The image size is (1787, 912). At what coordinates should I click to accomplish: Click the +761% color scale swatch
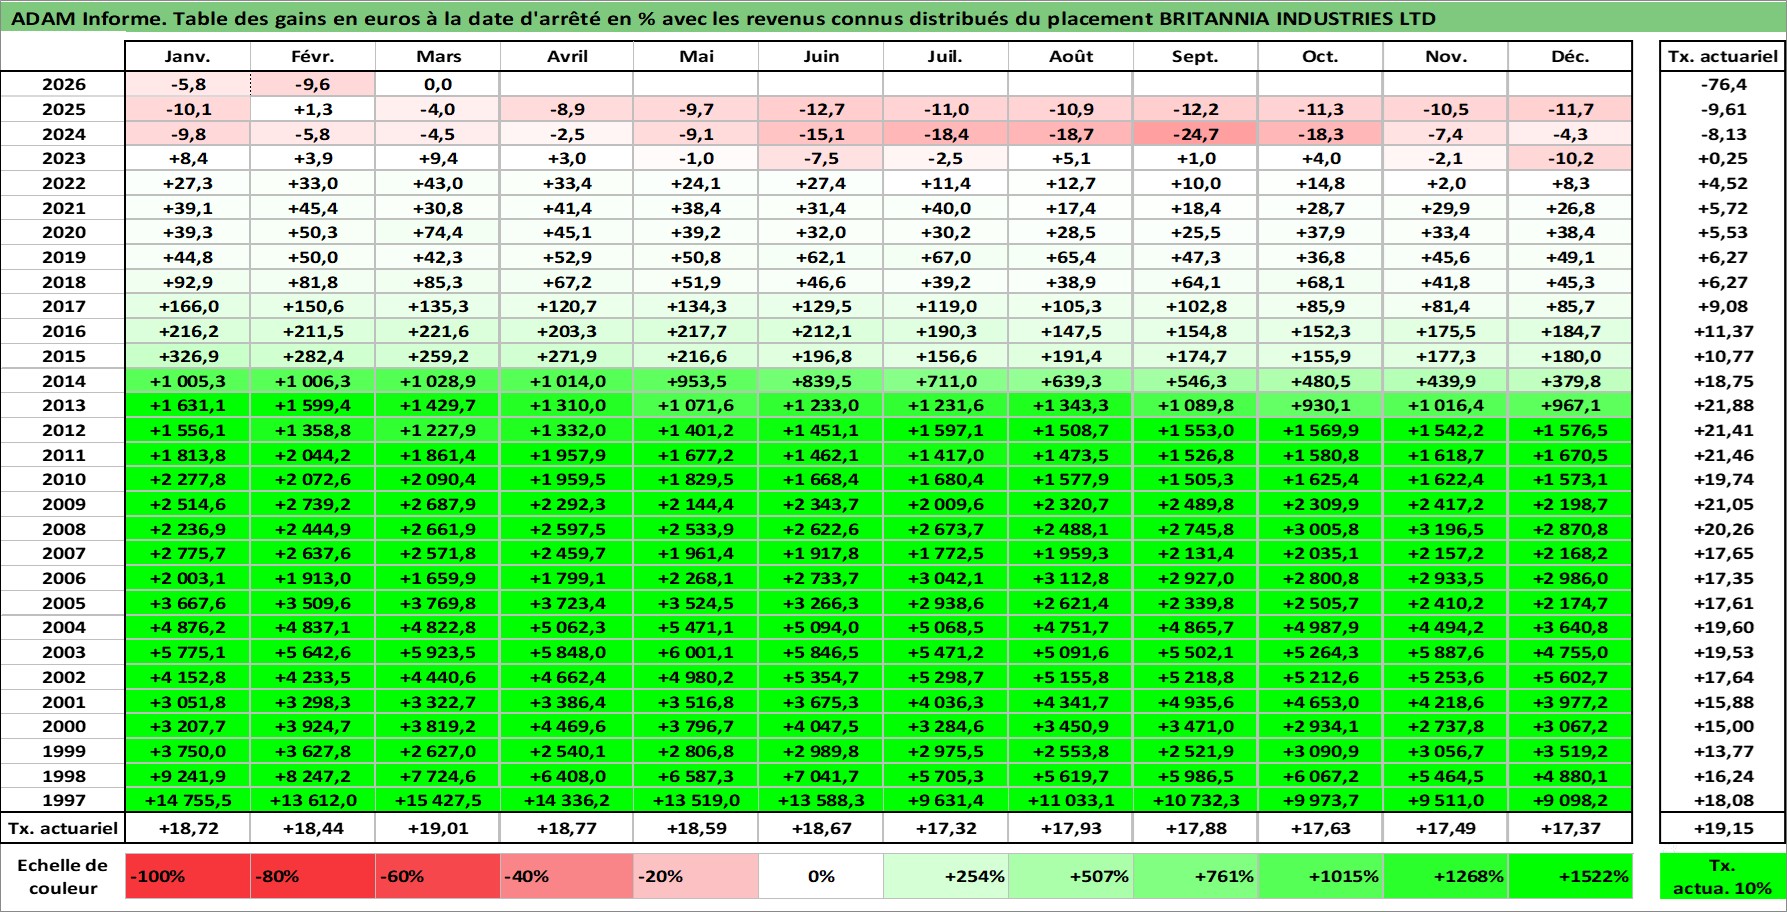coord(1196,876)
